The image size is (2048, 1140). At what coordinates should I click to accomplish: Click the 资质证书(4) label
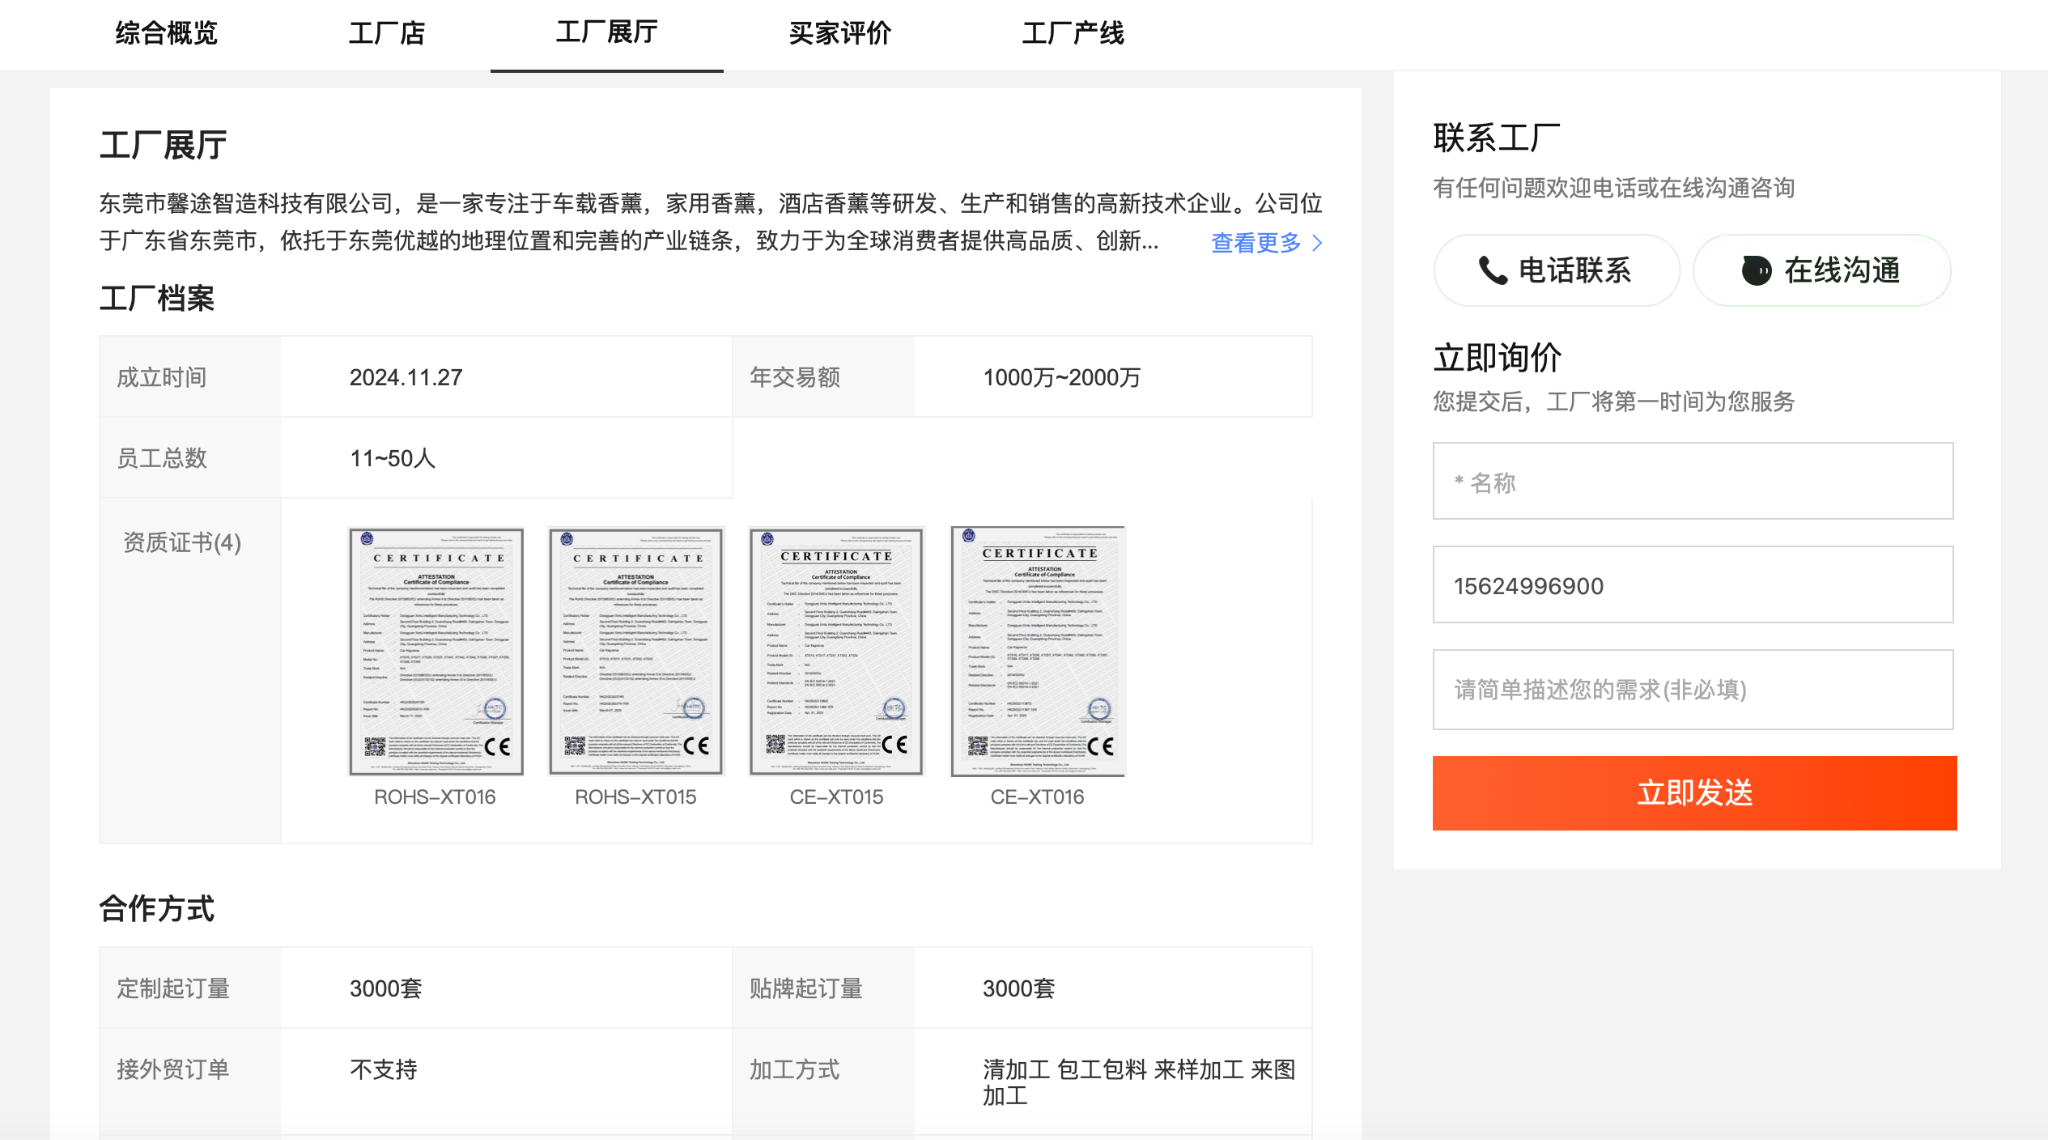[182, 542]
